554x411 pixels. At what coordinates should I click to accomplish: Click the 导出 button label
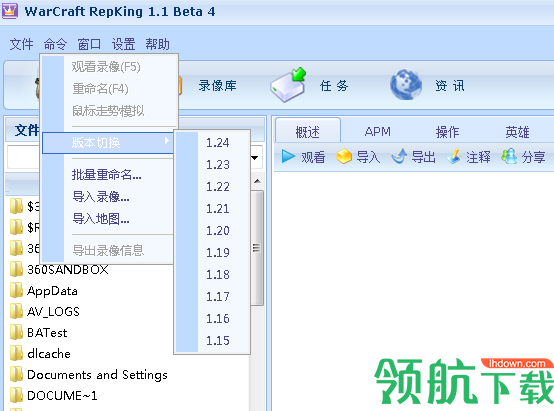click(x=423, y=157)
